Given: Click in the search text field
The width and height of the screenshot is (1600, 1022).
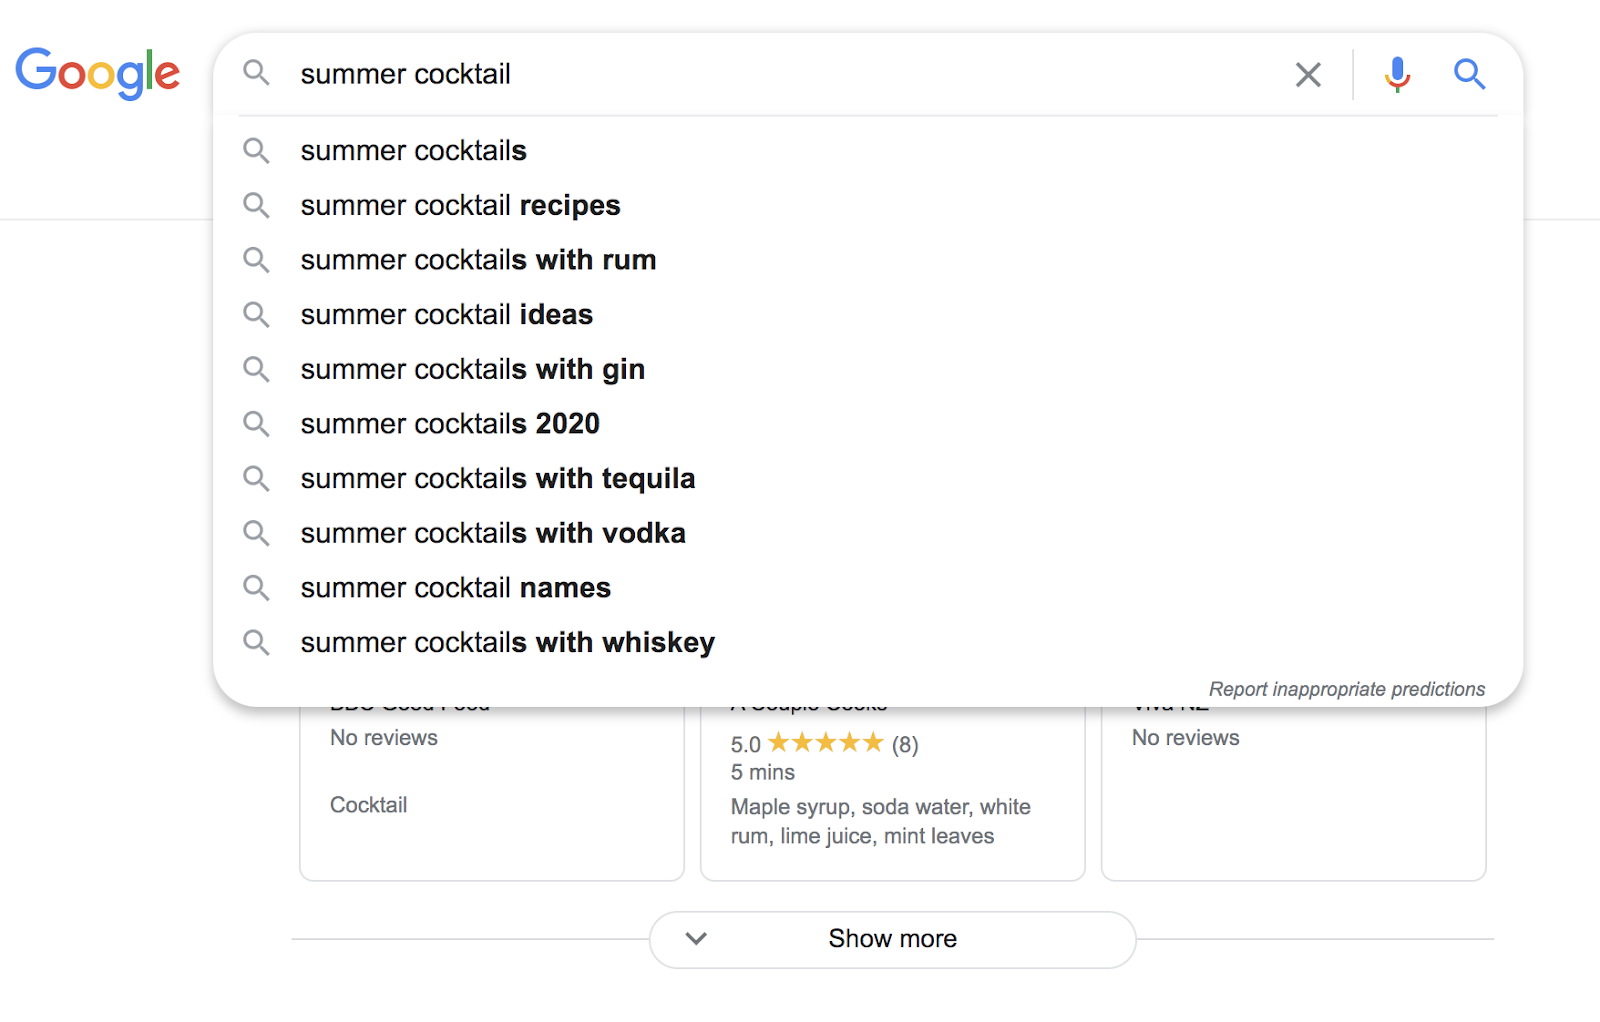Looking at the screenshot, I should click(780, 74).
